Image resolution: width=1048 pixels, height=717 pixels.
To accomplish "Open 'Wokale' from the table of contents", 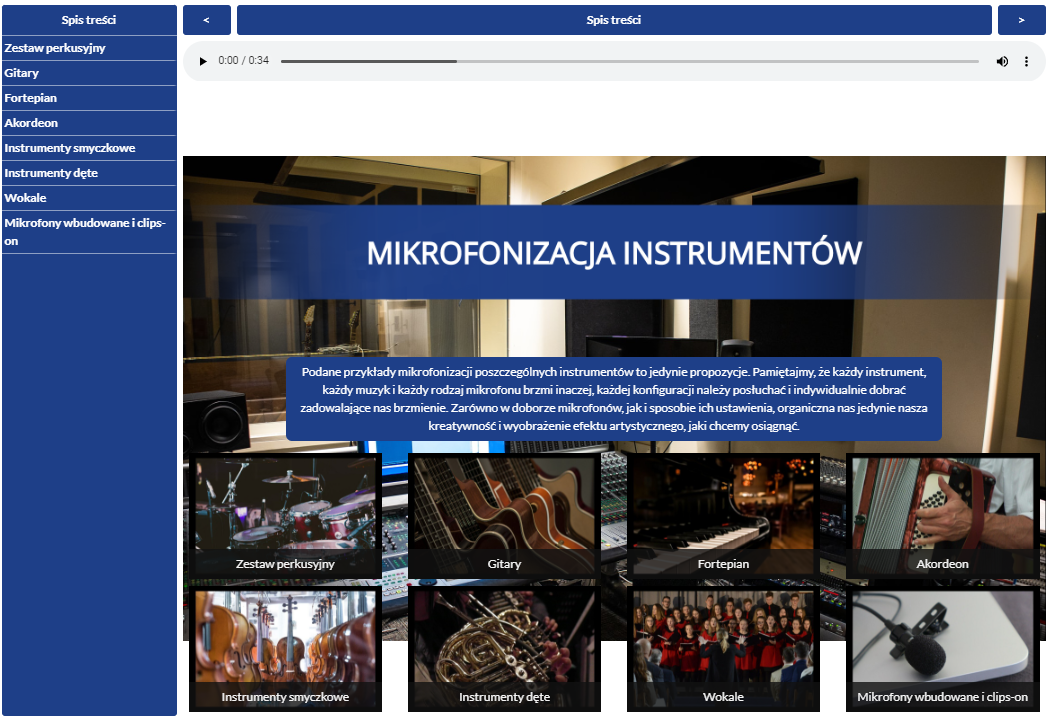I will pyautogui.click(x=88, y=197).
